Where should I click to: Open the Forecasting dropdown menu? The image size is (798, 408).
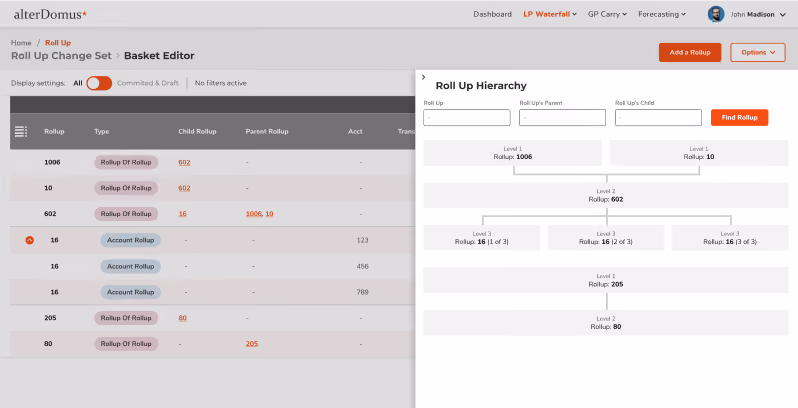pos(662,14)
